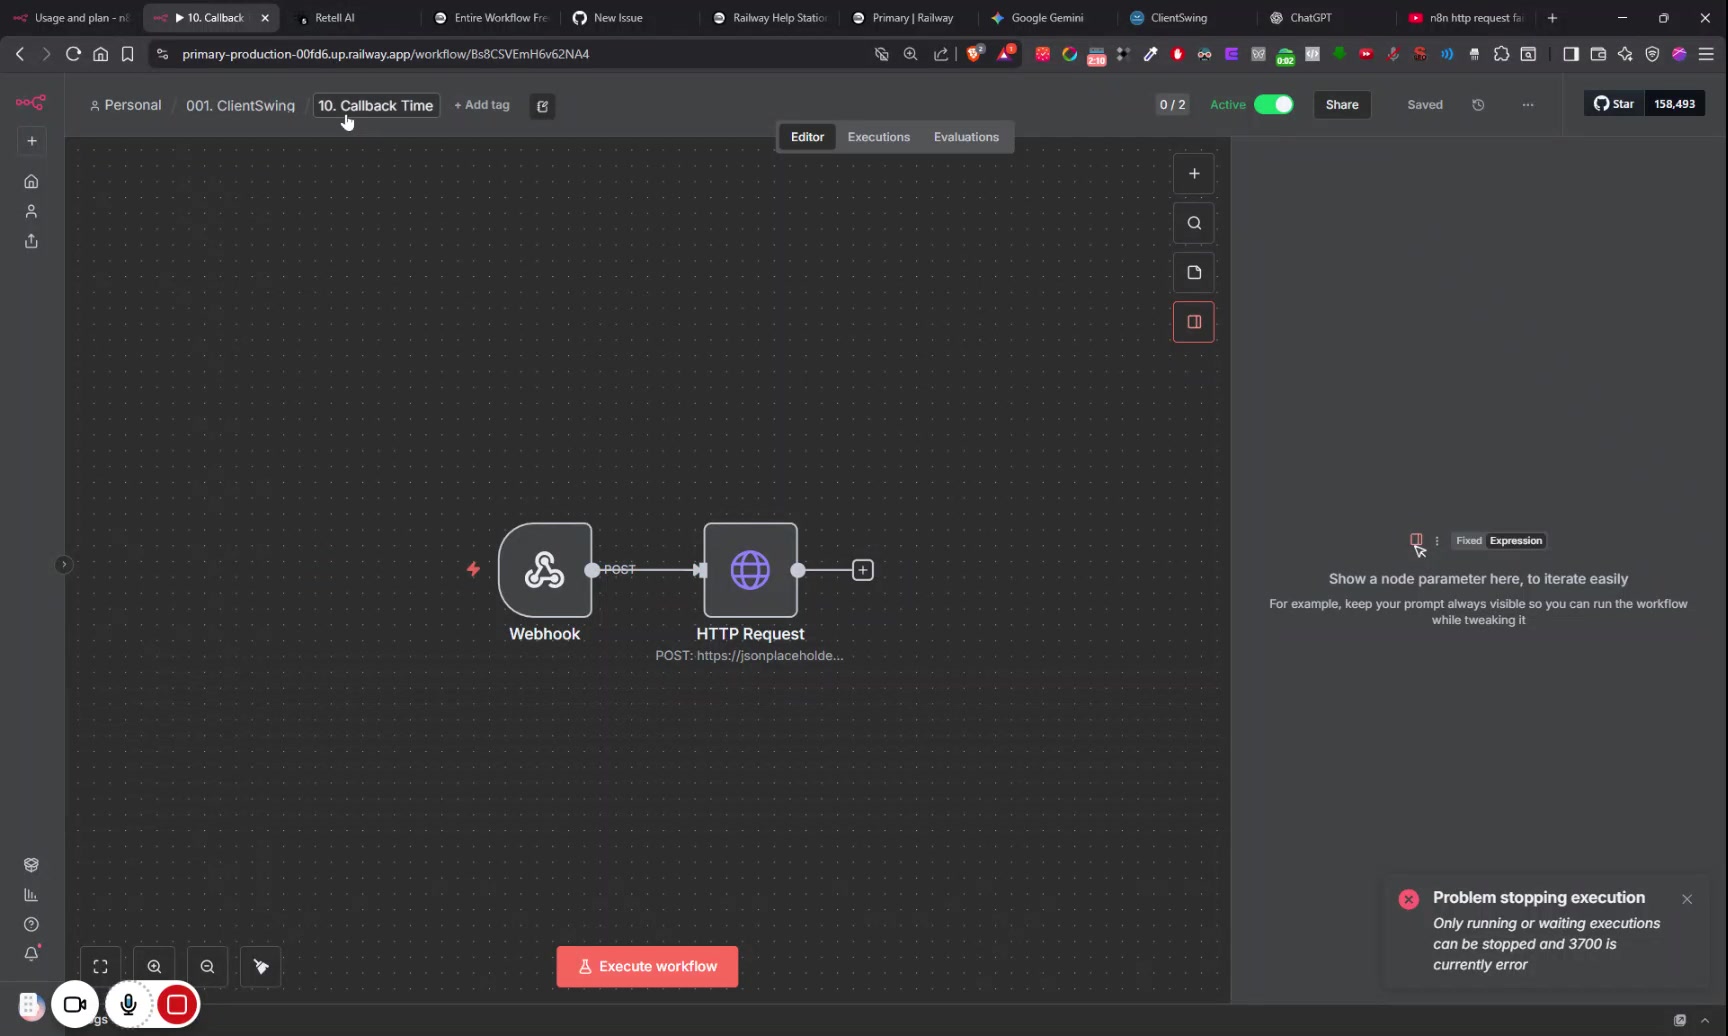This screenshot has height=1036, width=1728.
Task: Fit workflow to view
Action: tap(100, 966)
